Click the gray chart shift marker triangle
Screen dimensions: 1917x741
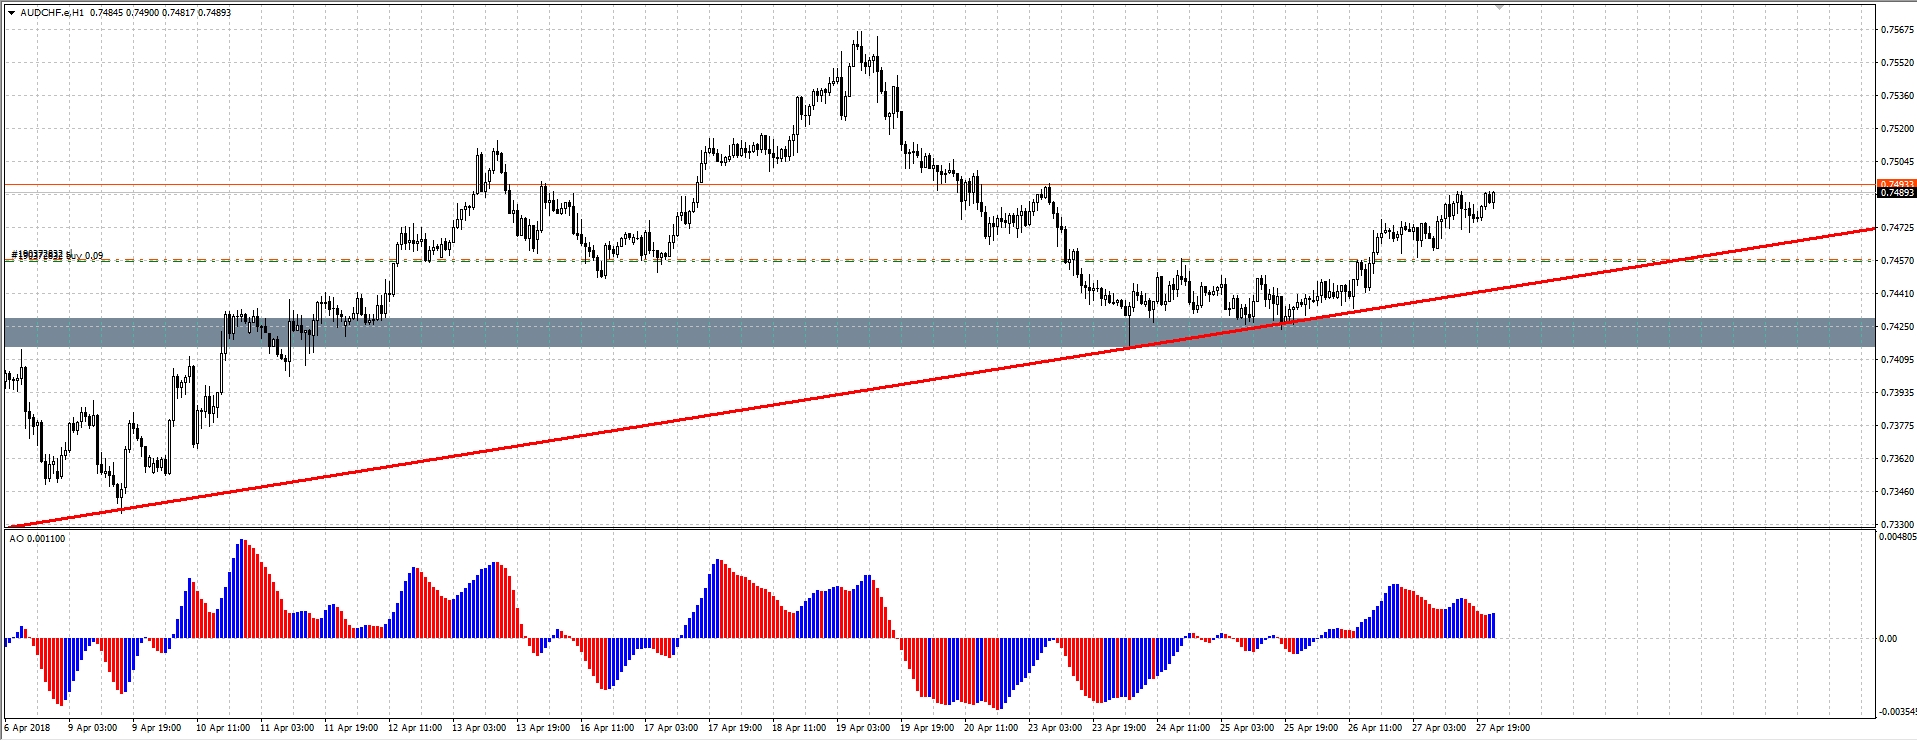tap(1498, 7)
